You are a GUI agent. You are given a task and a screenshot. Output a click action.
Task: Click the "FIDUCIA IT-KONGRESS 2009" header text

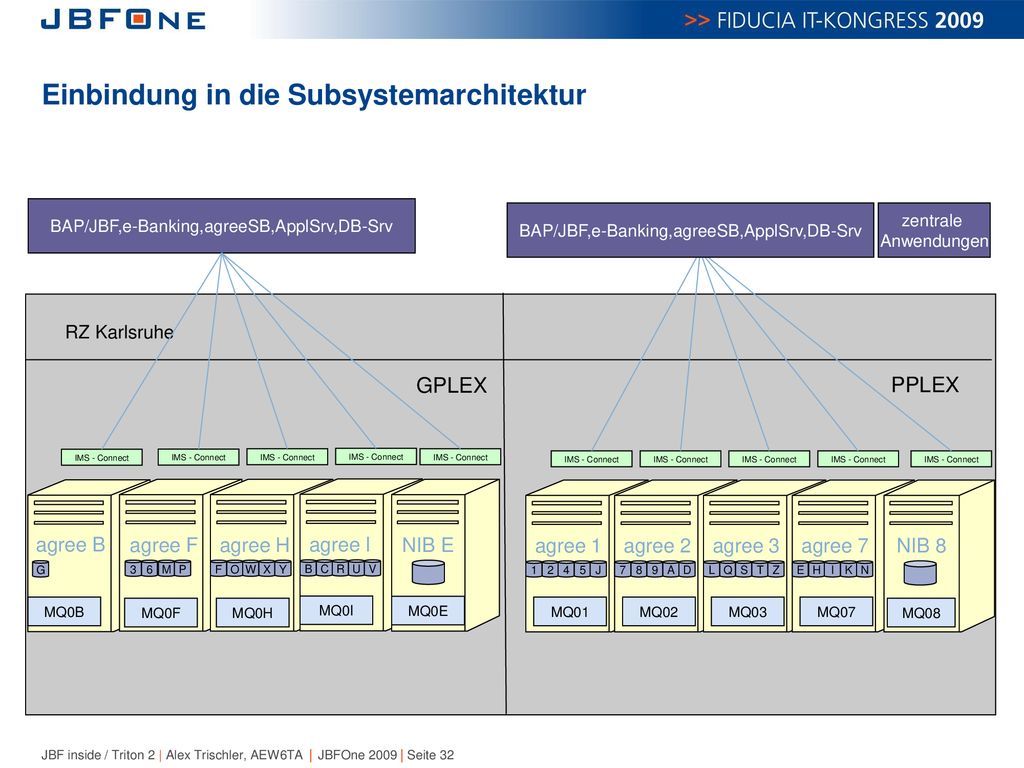(850, 20)
